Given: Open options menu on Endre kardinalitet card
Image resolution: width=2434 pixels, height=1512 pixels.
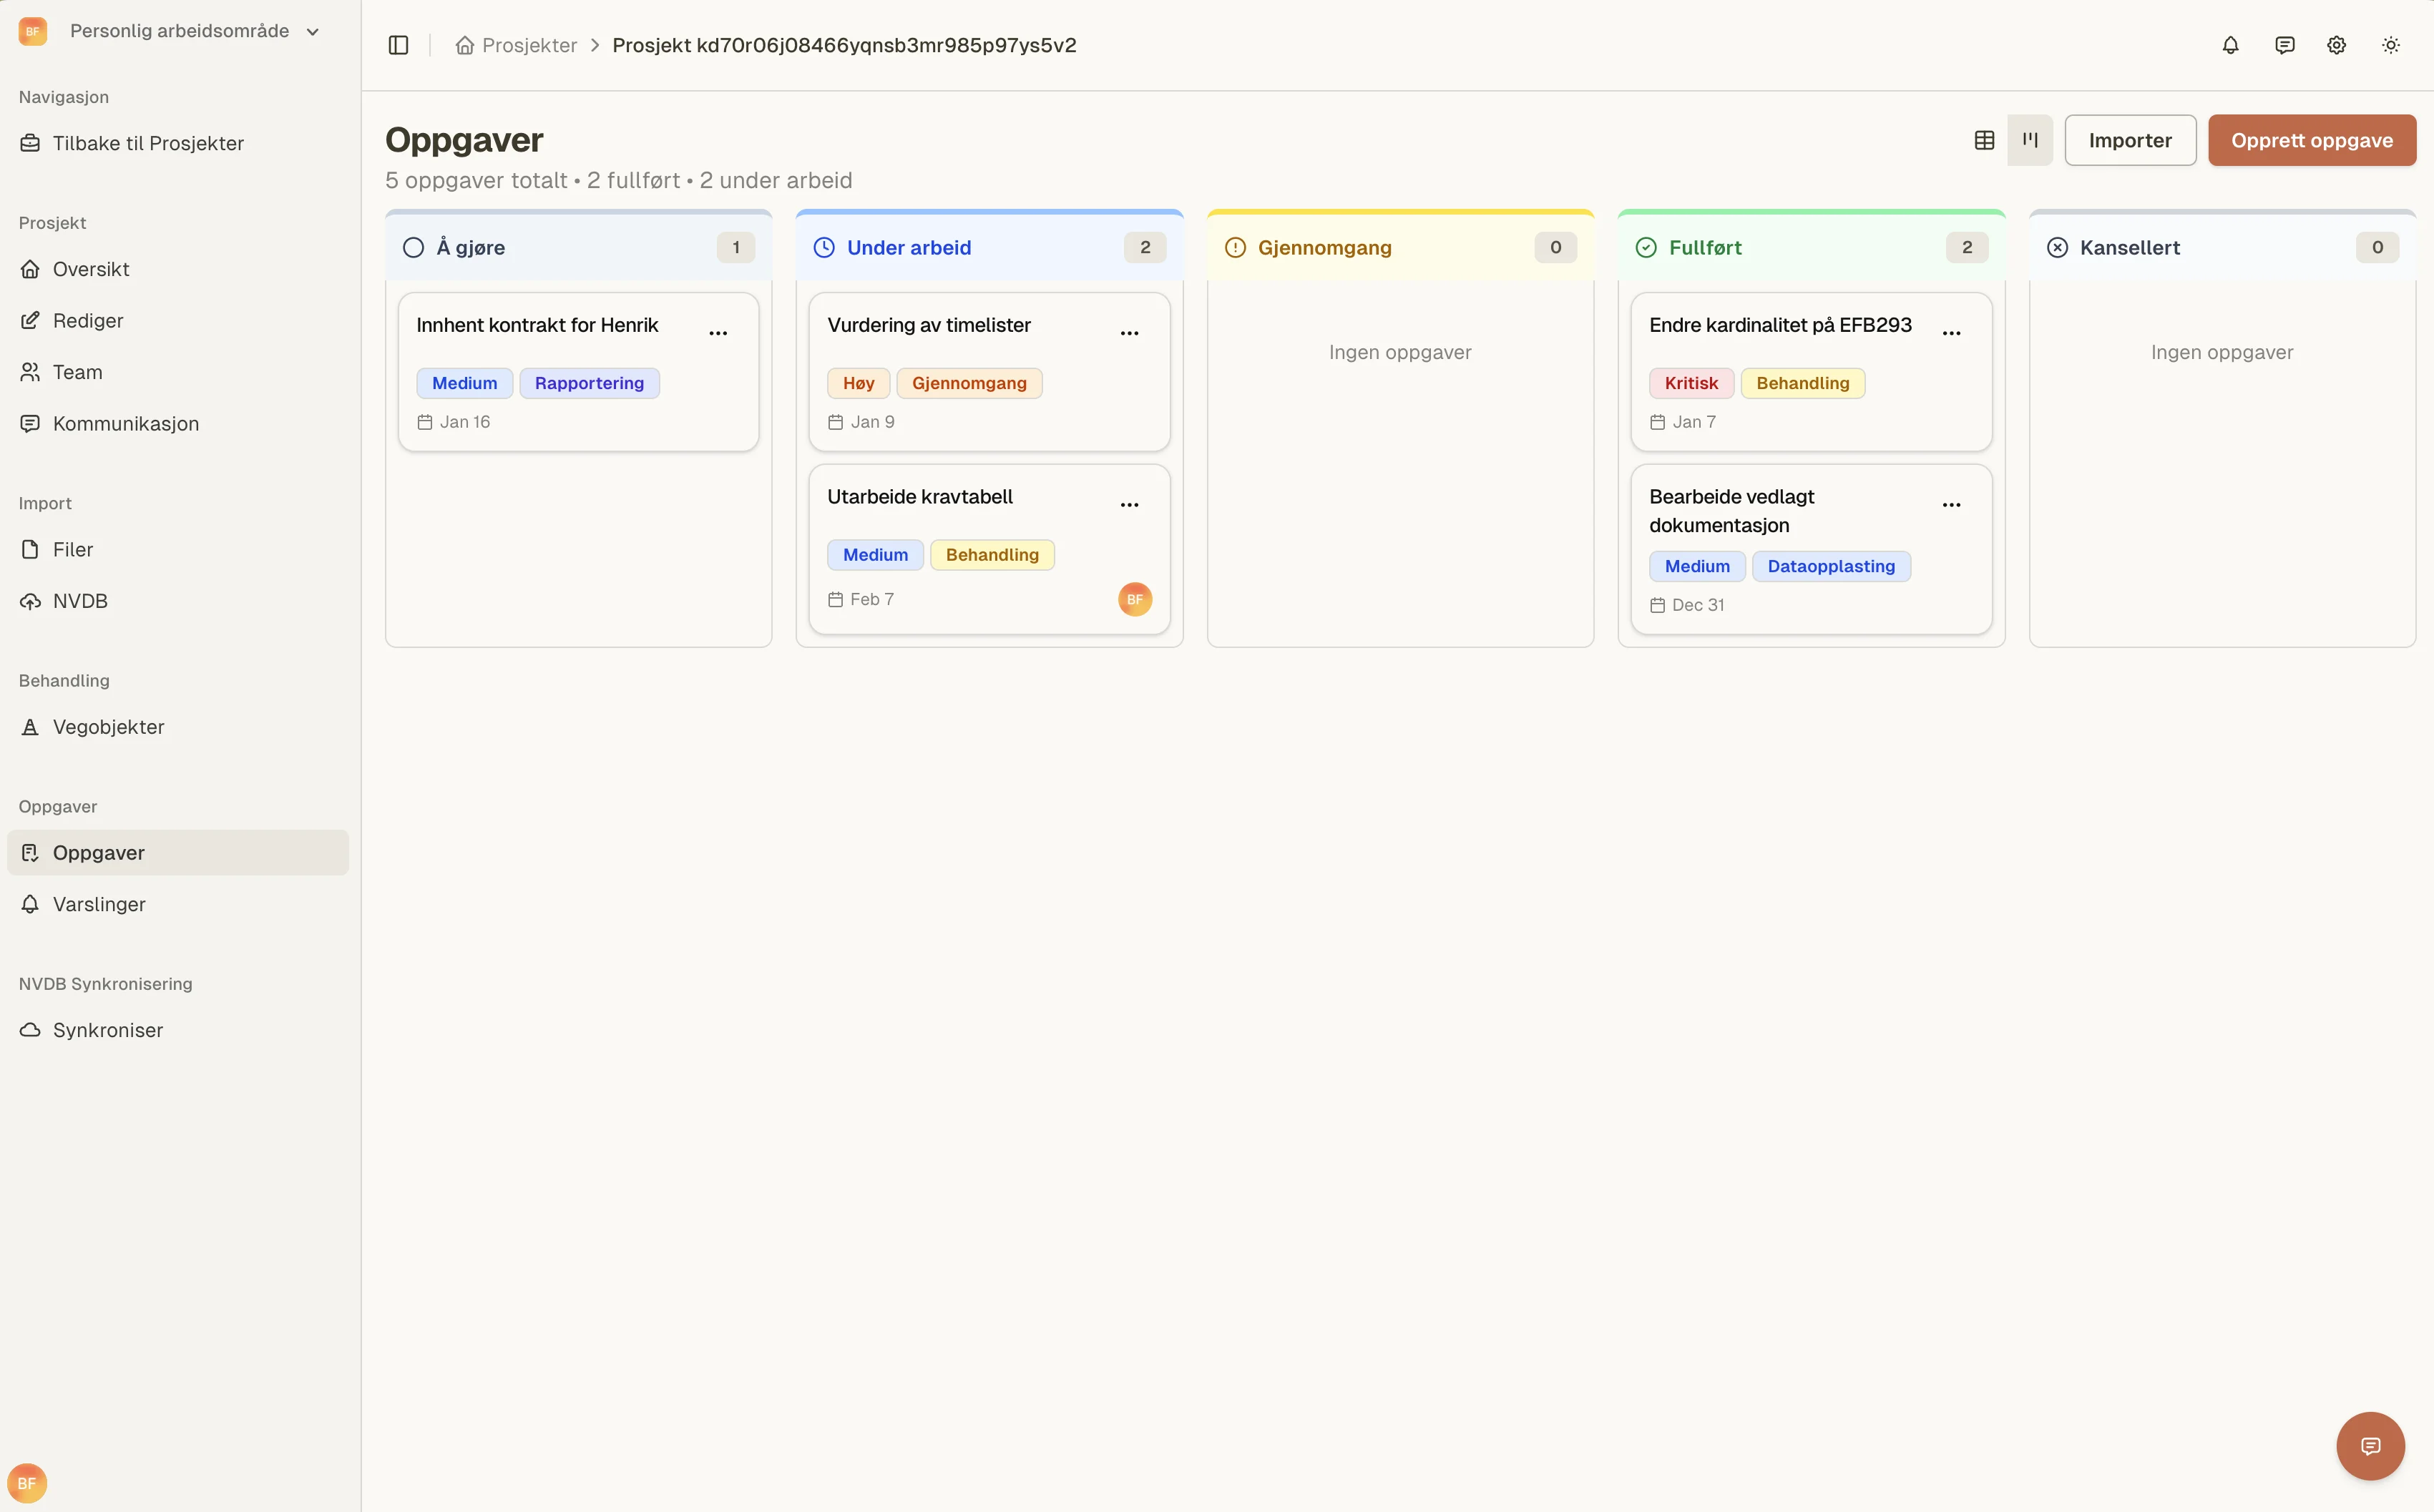Looking at the screenshot, I should (x=1951, y=333).
